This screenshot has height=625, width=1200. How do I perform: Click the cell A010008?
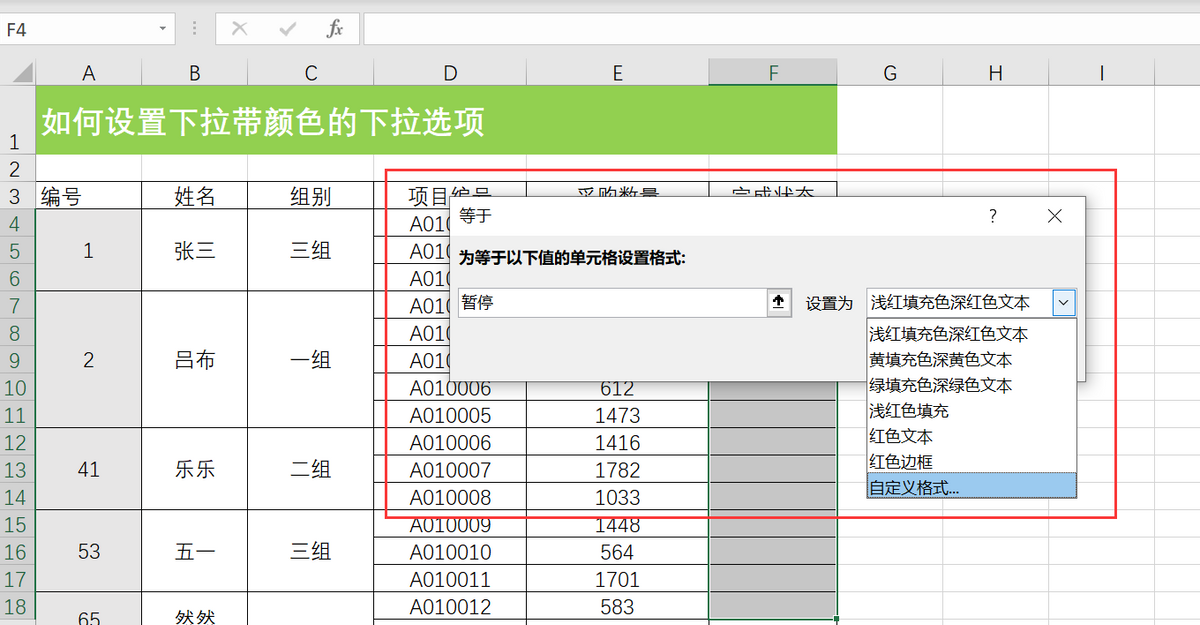pos(450,496)
